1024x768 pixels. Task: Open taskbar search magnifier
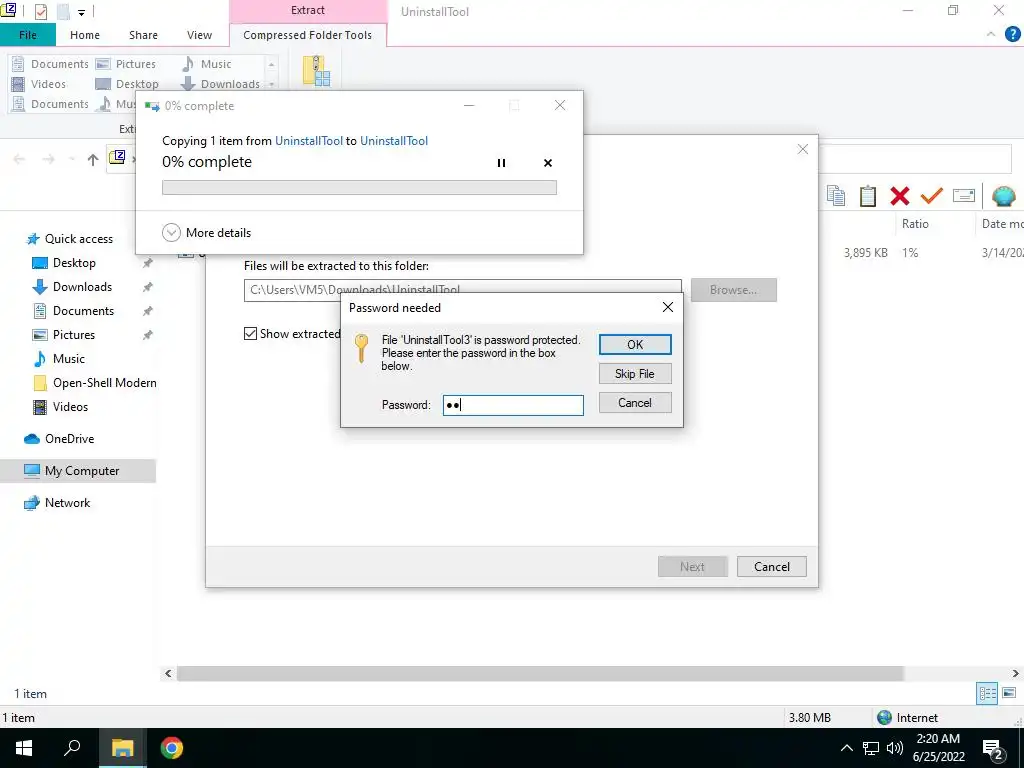[72, 748]
